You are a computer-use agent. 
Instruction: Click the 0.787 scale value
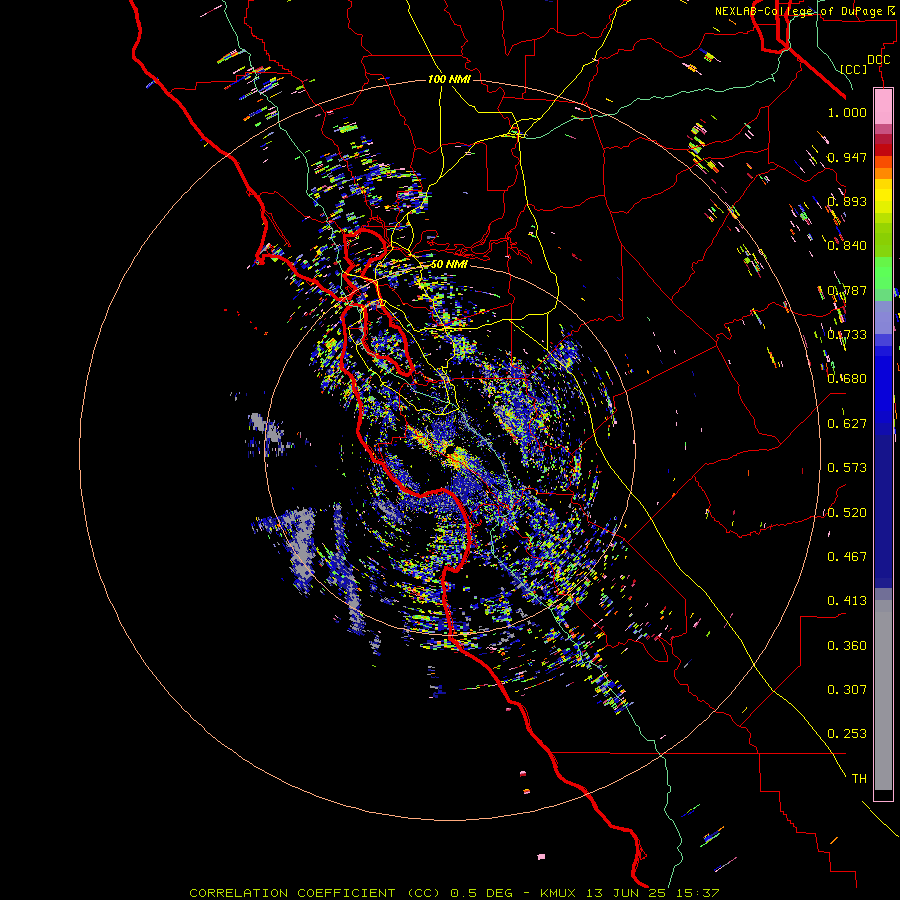coord(847,290)
